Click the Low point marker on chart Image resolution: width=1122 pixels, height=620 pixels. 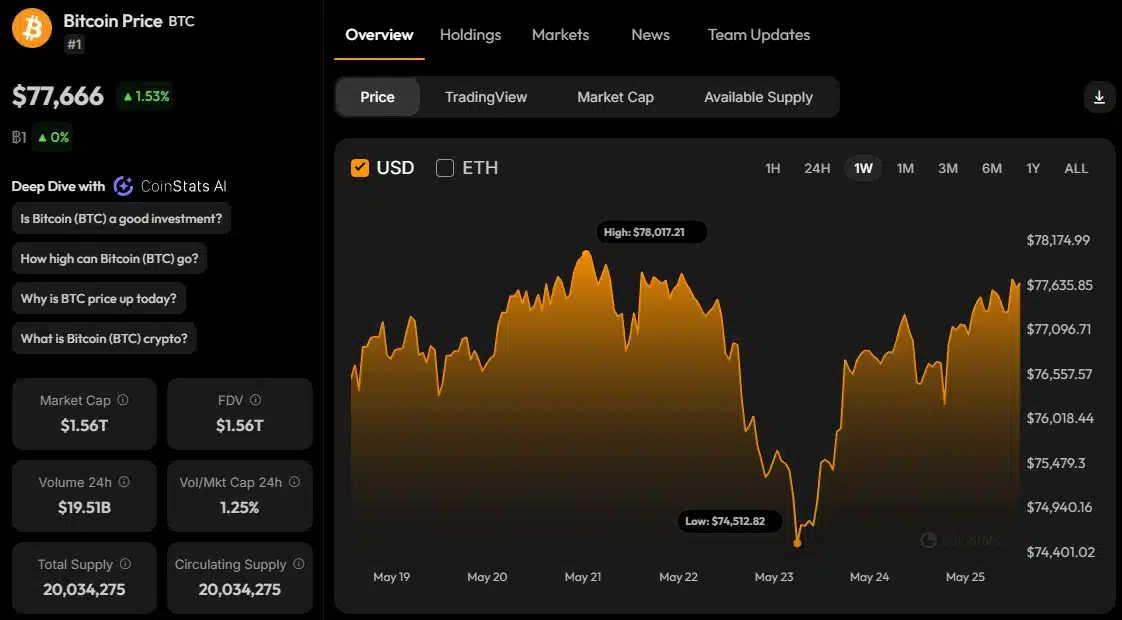797,543
